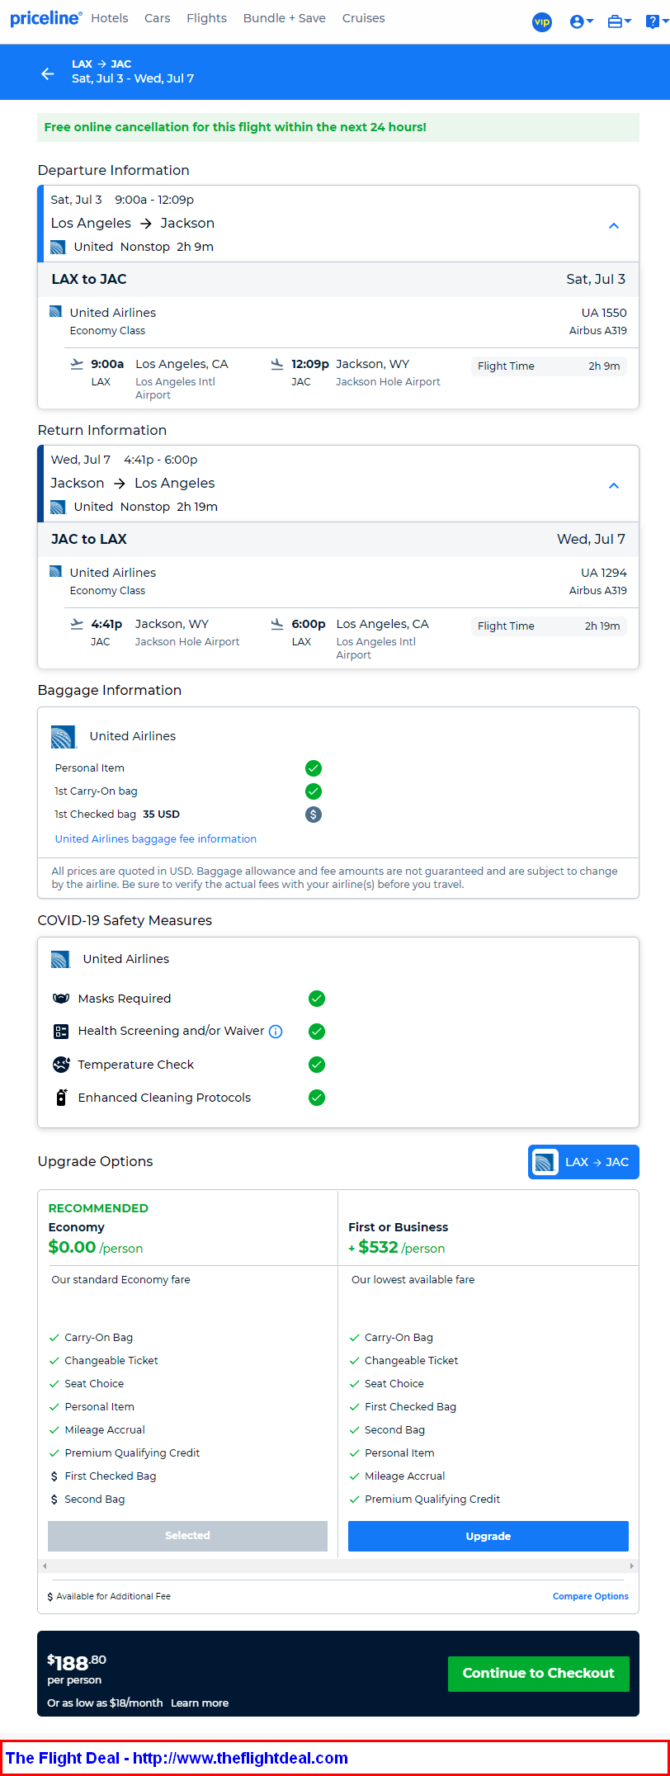The height and width of the screenshot is (1776, 670).
Task: Go back using the left arrow
Action: (47, 73)
